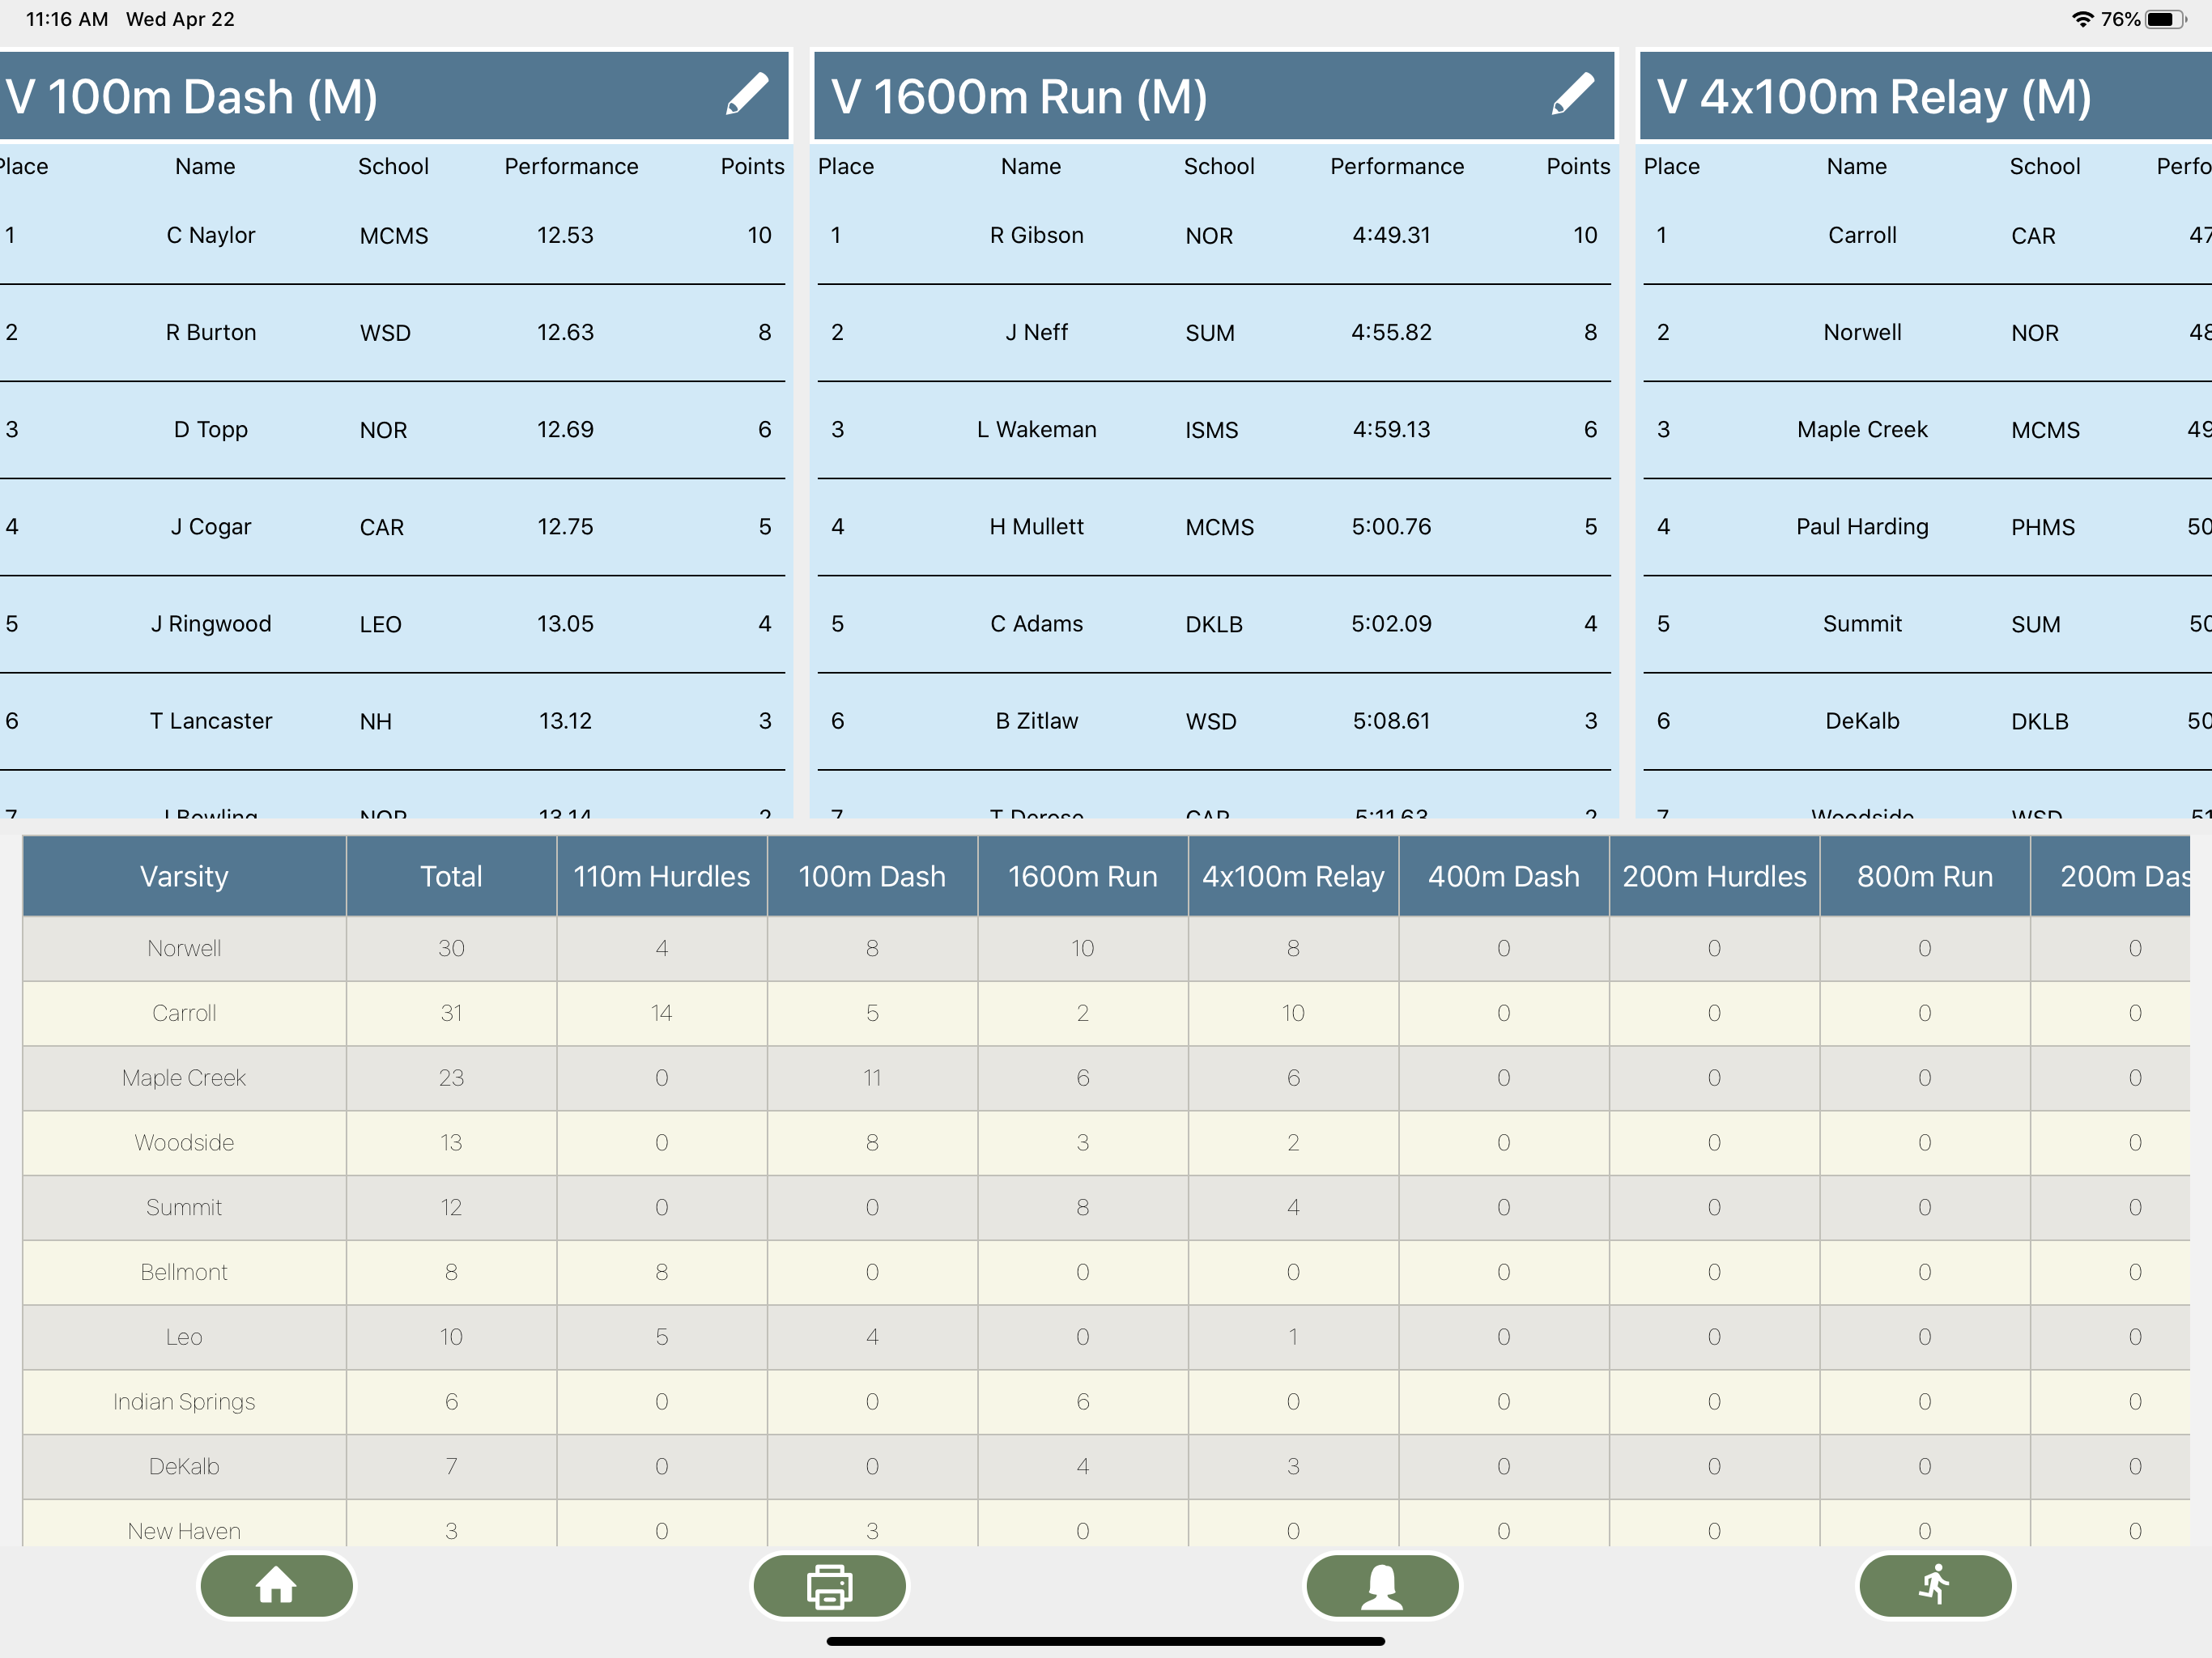
Task: Tap Maple Creek's 100m Dash score 11
Action: pos(872,1078)
